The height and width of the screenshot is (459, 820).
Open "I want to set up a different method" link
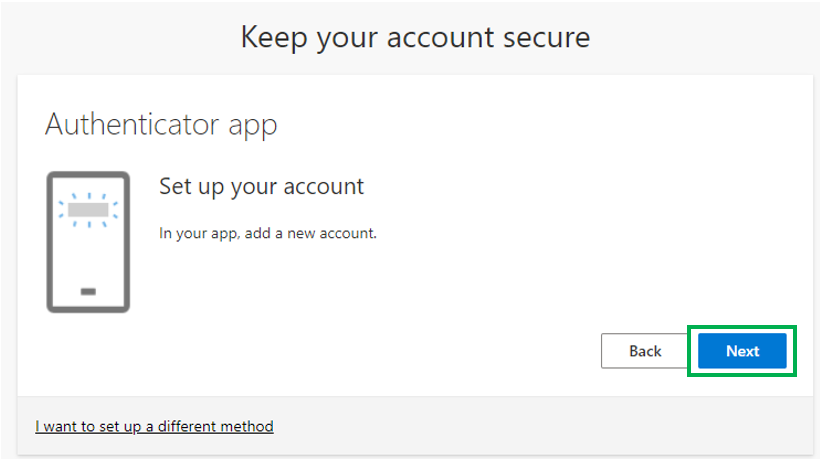(x=154, y=427)
